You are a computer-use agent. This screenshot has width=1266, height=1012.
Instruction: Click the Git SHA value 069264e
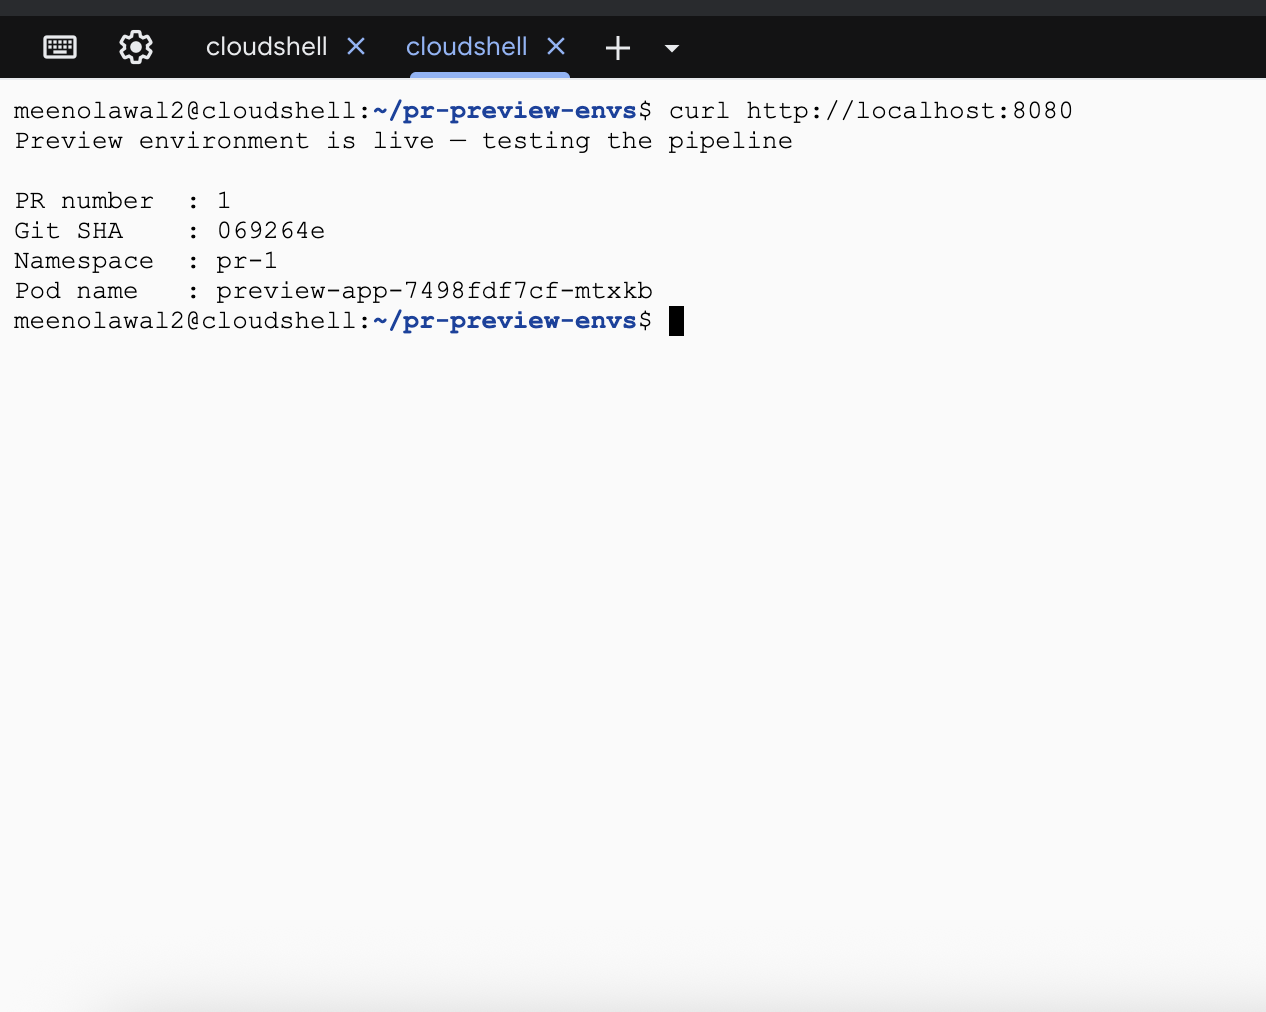pos(271,231)
